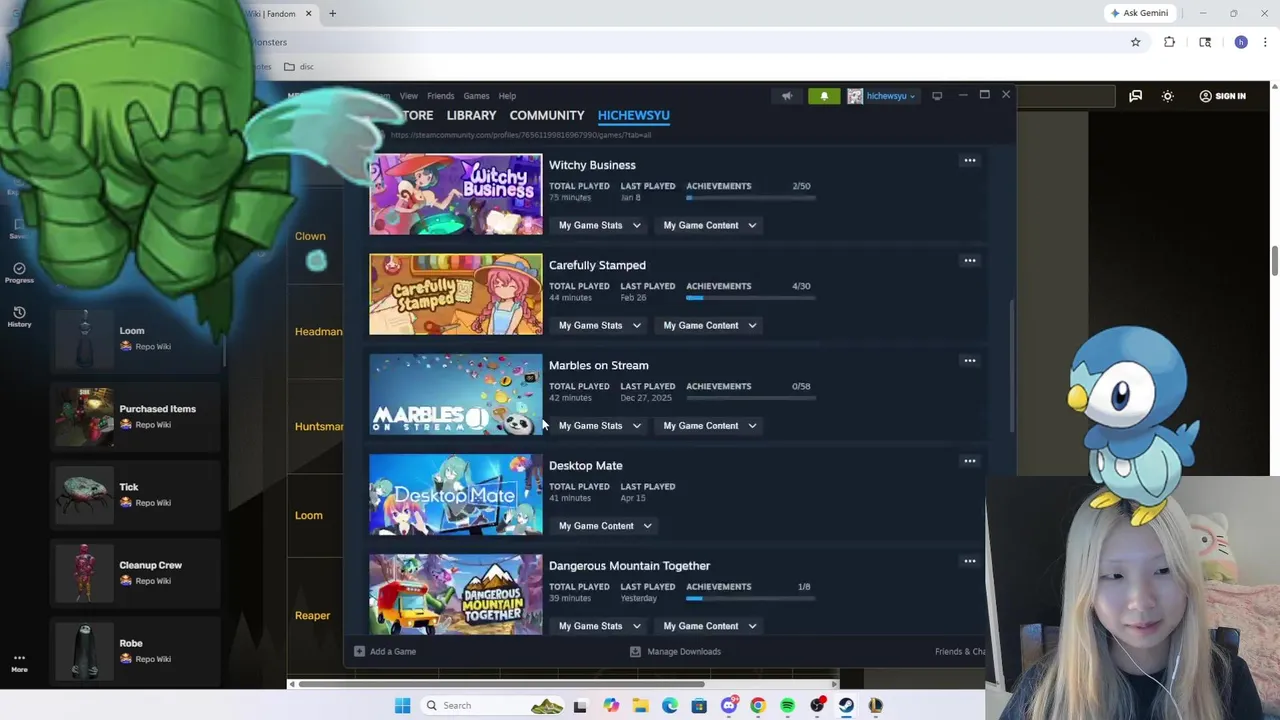Viewport: 1280px width, 720px height.
Task: Click Ask Gemini button
Action: pyautogui.click(x=1138, y=13)
